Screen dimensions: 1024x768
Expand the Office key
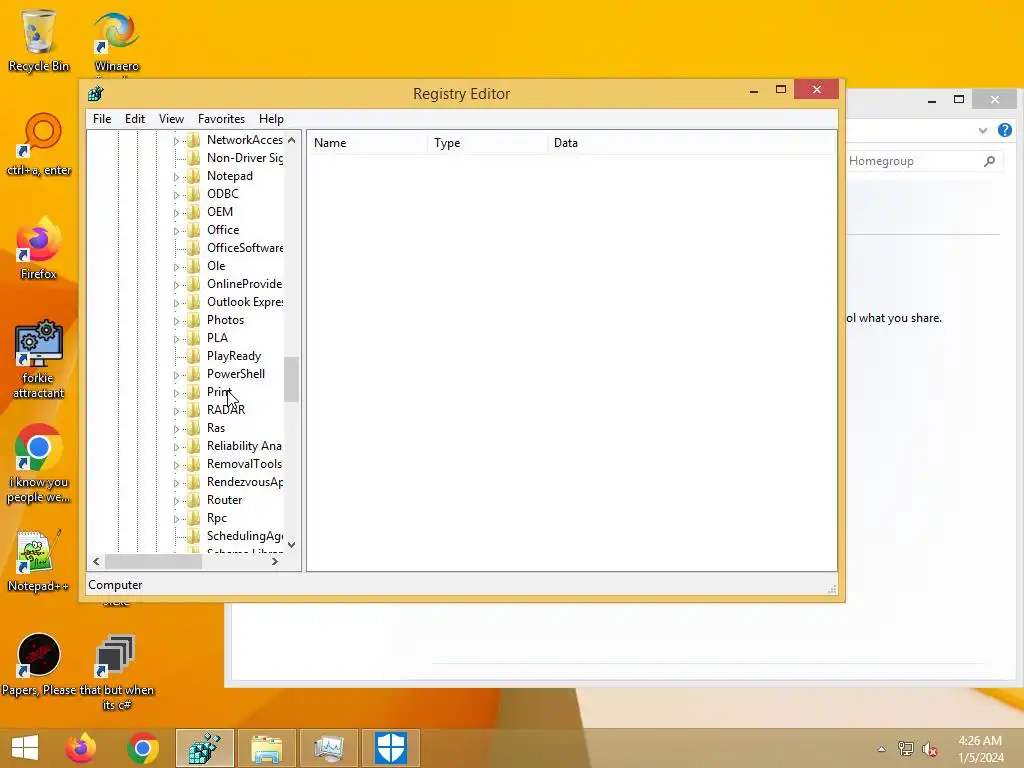click(x=176, y=231)
